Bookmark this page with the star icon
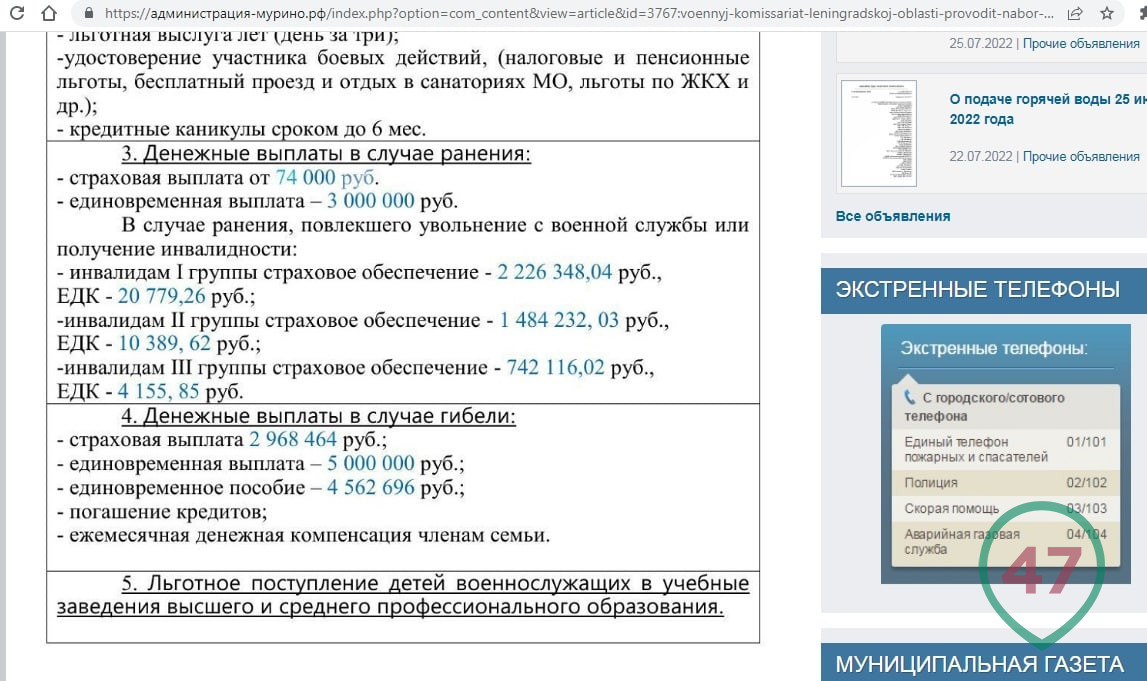Viewport: 1147px width, 681px height. [x=1107, y=14]
